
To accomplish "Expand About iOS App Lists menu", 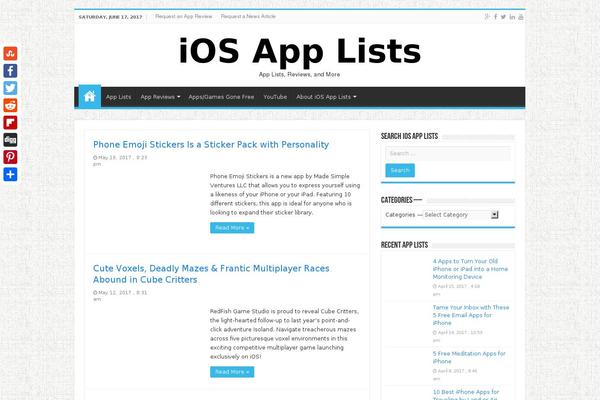I will [x=326, y=97].
